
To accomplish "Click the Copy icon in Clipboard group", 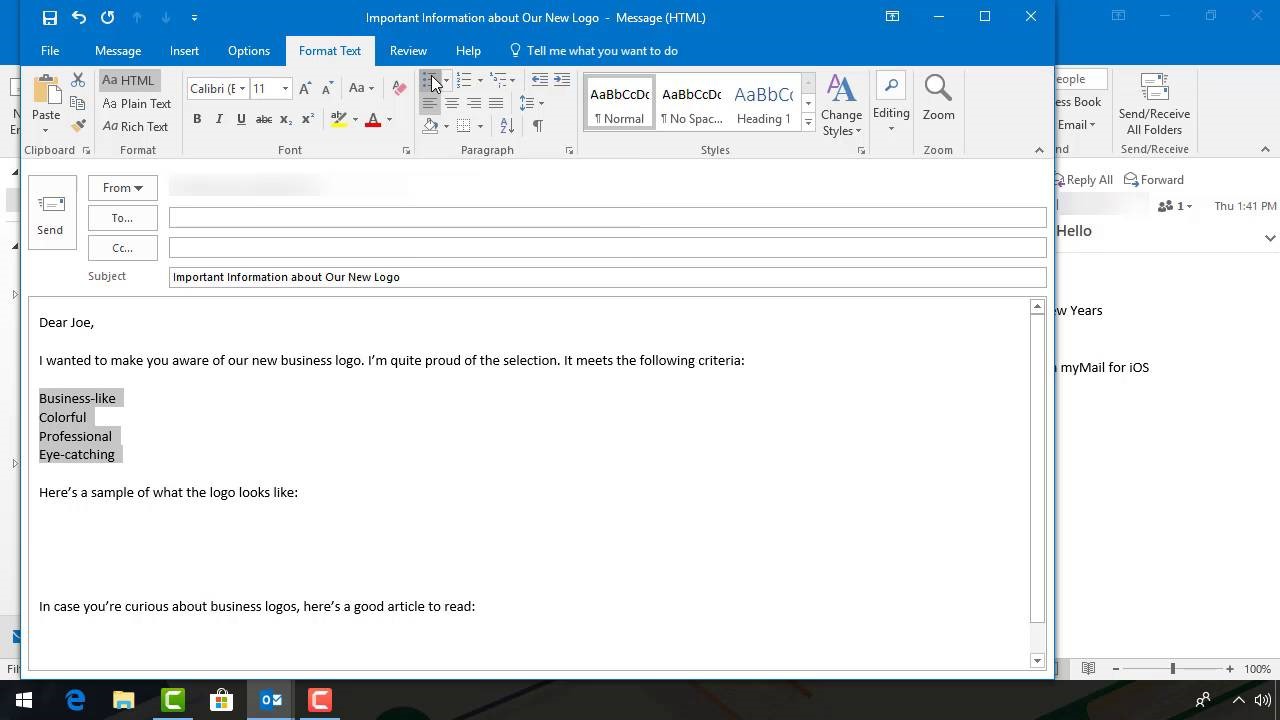I will (78, 103).
